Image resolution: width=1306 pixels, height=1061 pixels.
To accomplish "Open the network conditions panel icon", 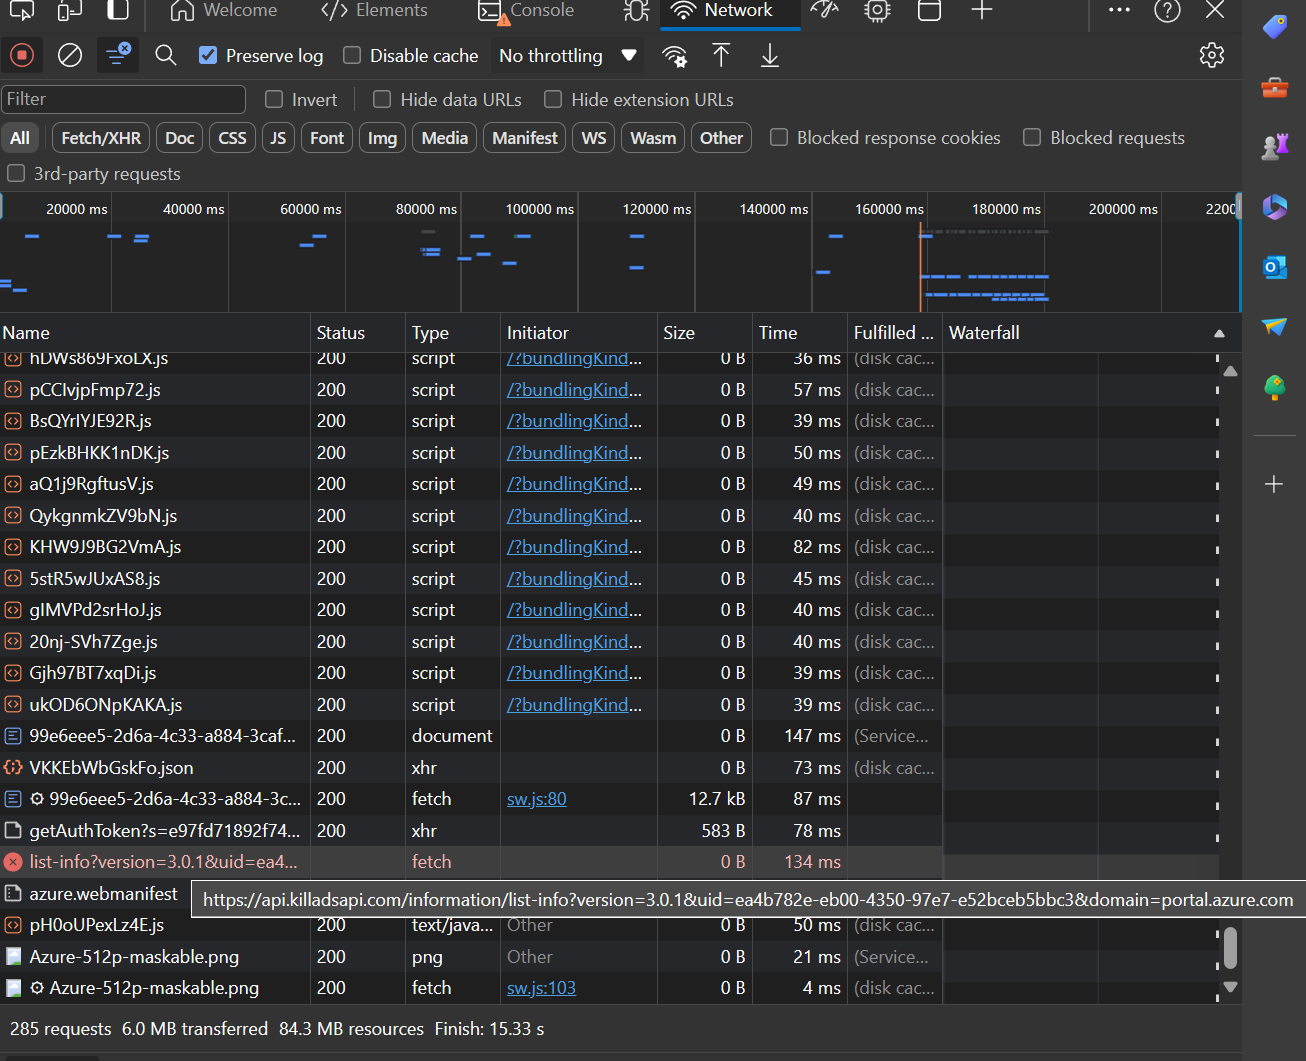I will click(x=675, y=56).
